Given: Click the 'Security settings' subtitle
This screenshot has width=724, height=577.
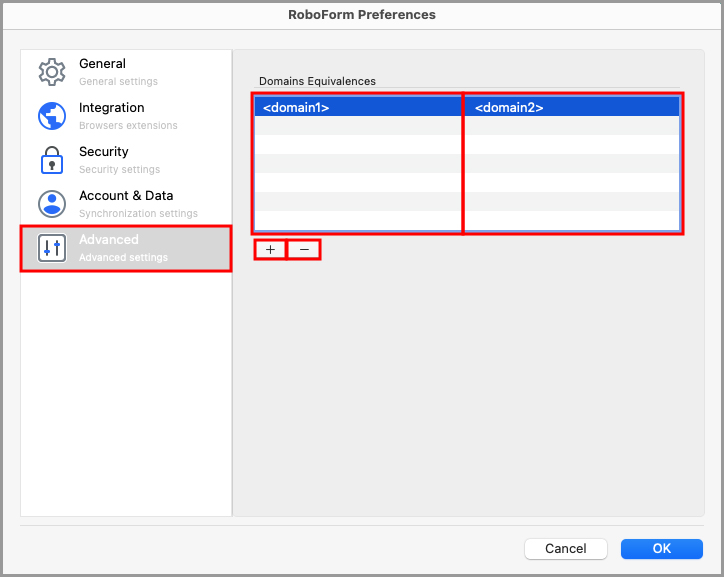Looking at the screenshot, I should coord(120,169).
